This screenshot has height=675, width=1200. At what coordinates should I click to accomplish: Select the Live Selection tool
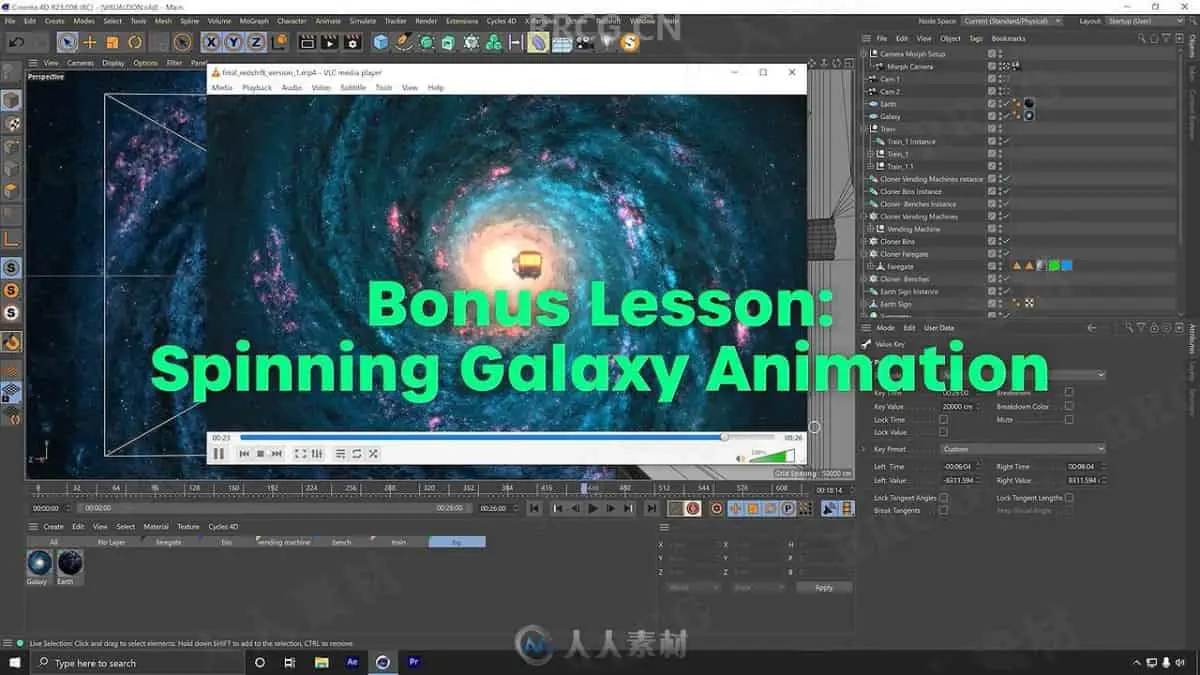pyautogui.click(x=67, y=42)
